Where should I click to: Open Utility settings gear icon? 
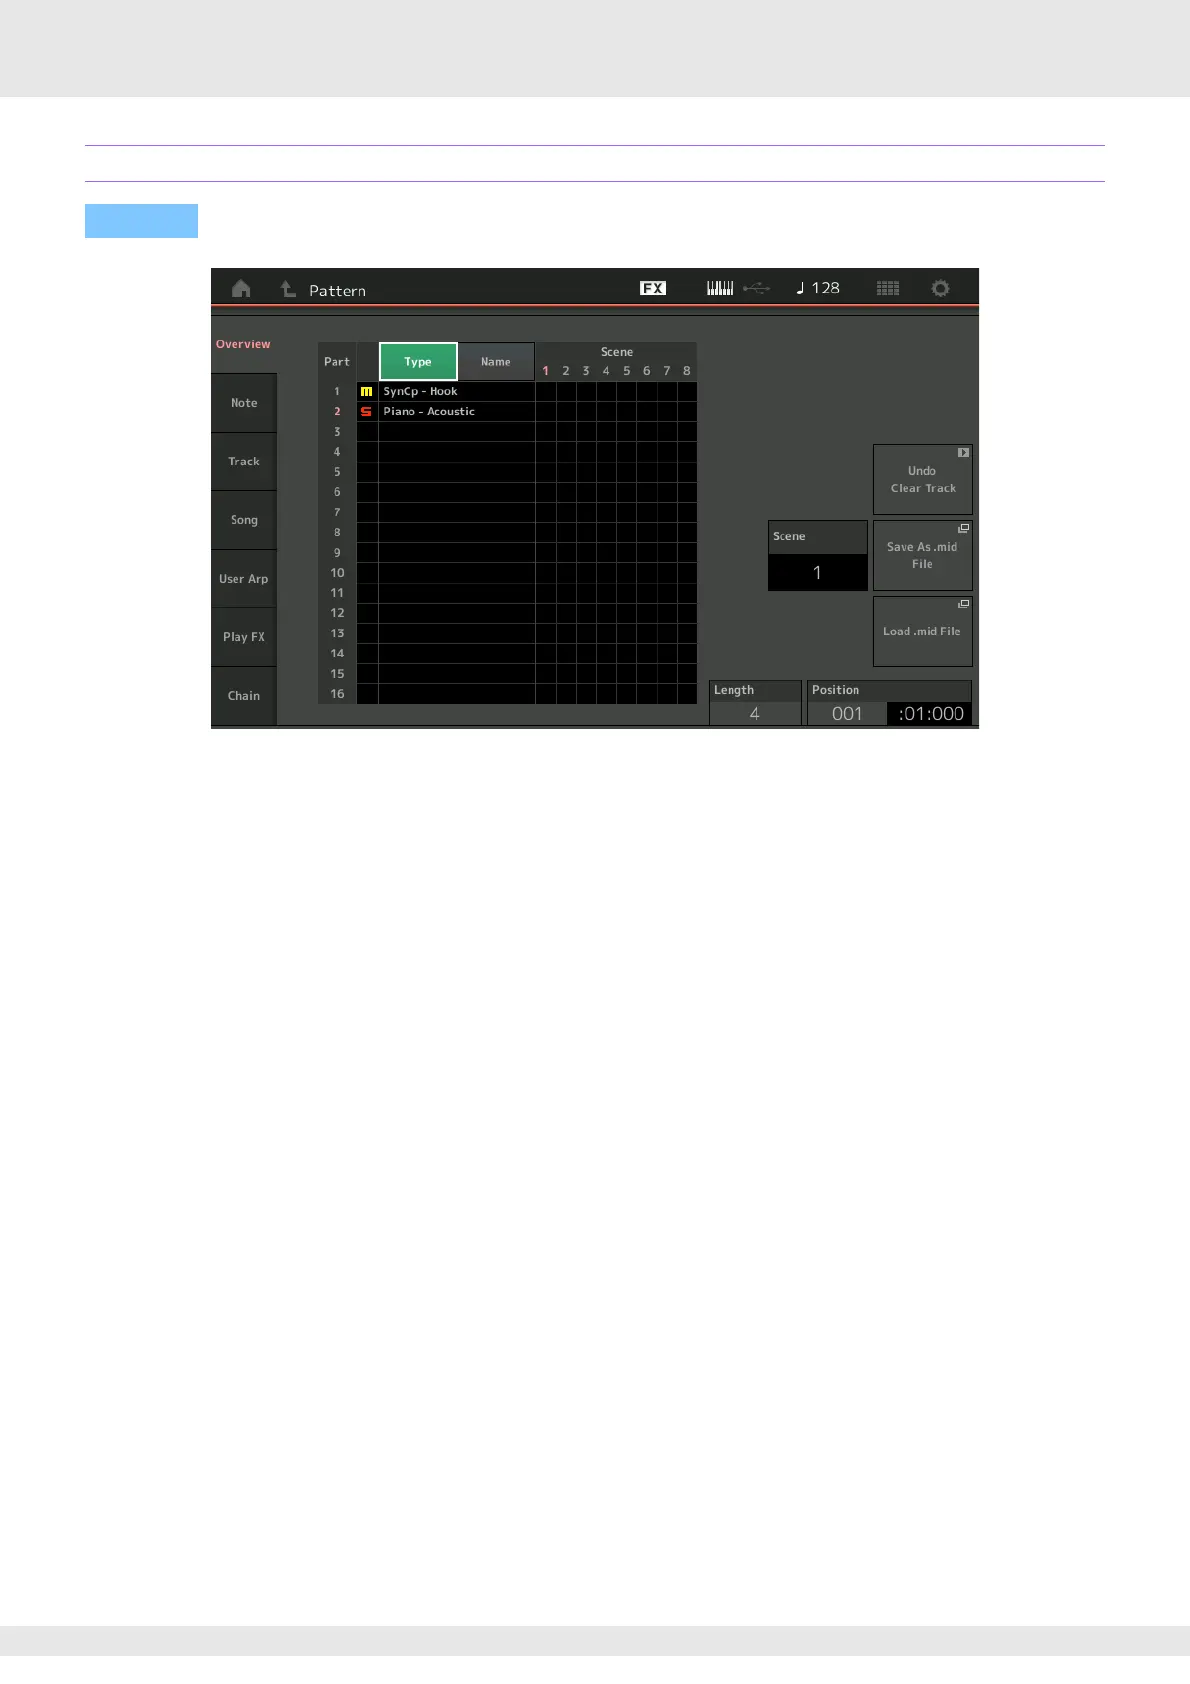pyautogui.click(x=940, y=288)
